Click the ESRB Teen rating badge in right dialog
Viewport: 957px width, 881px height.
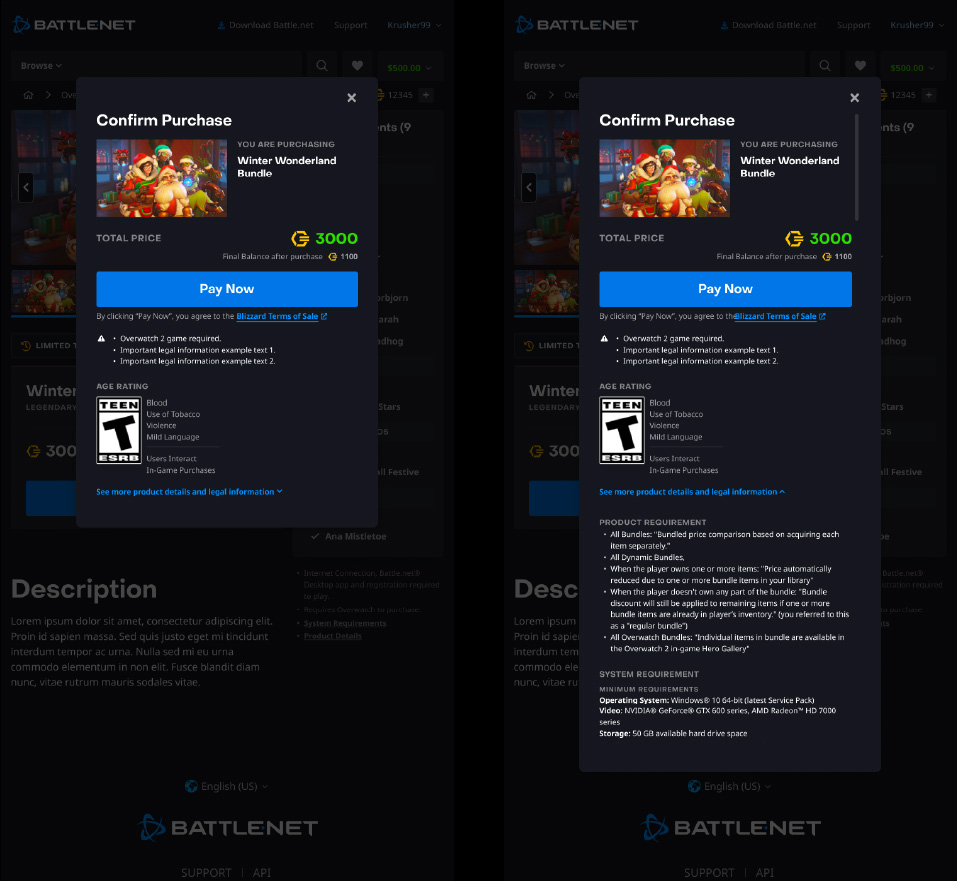point(622,430)
